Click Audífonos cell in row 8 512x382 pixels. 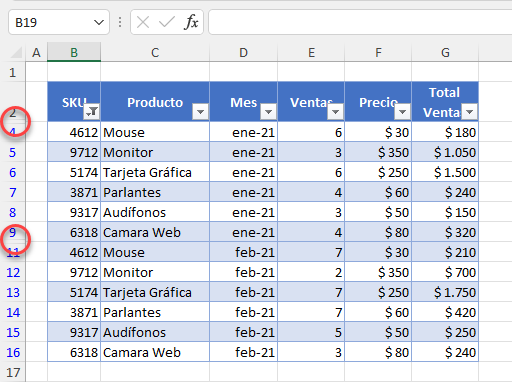coord(155,212)
